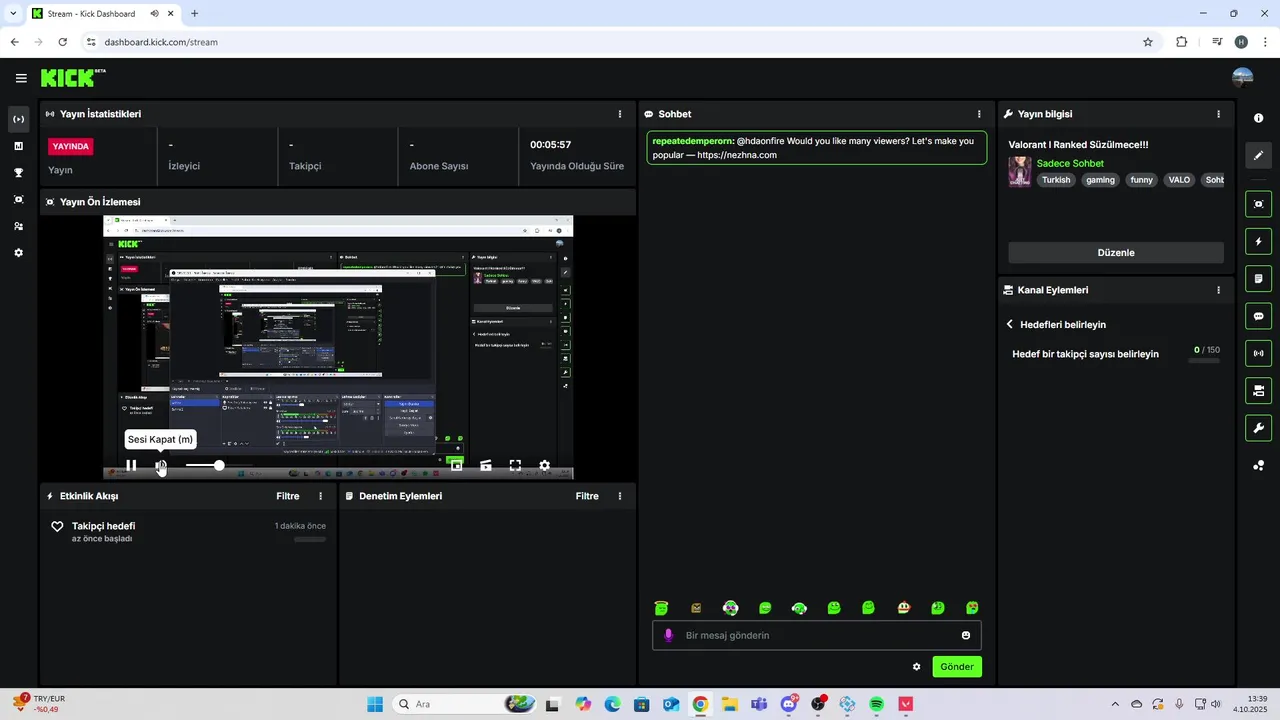Click the info icon in the right sidebar

click(x=1258, y=118)
